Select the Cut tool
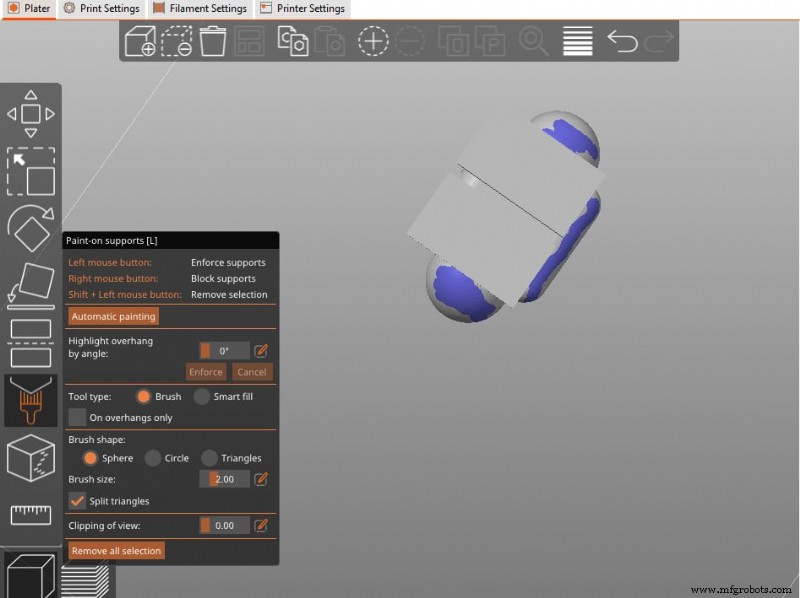 coord(31,343)
